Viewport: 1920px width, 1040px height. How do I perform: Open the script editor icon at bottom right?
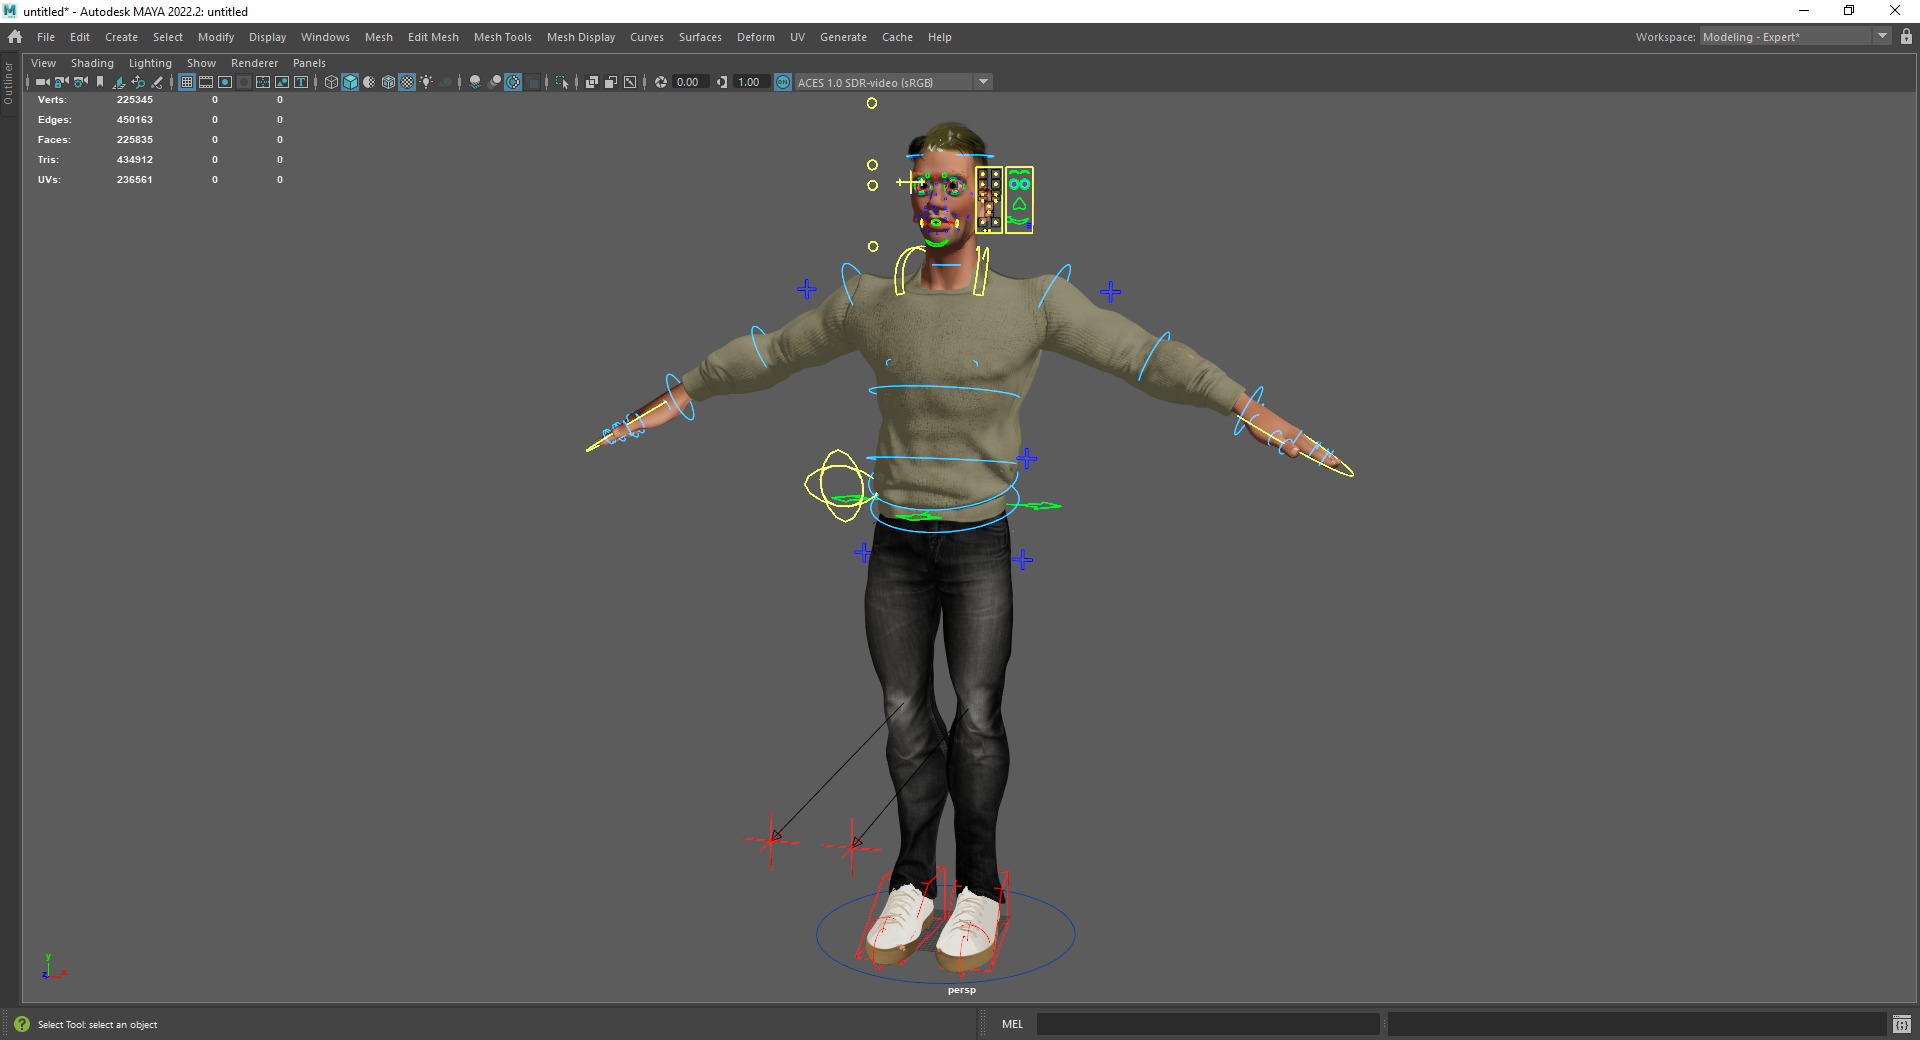[x=1902, y=1024]
